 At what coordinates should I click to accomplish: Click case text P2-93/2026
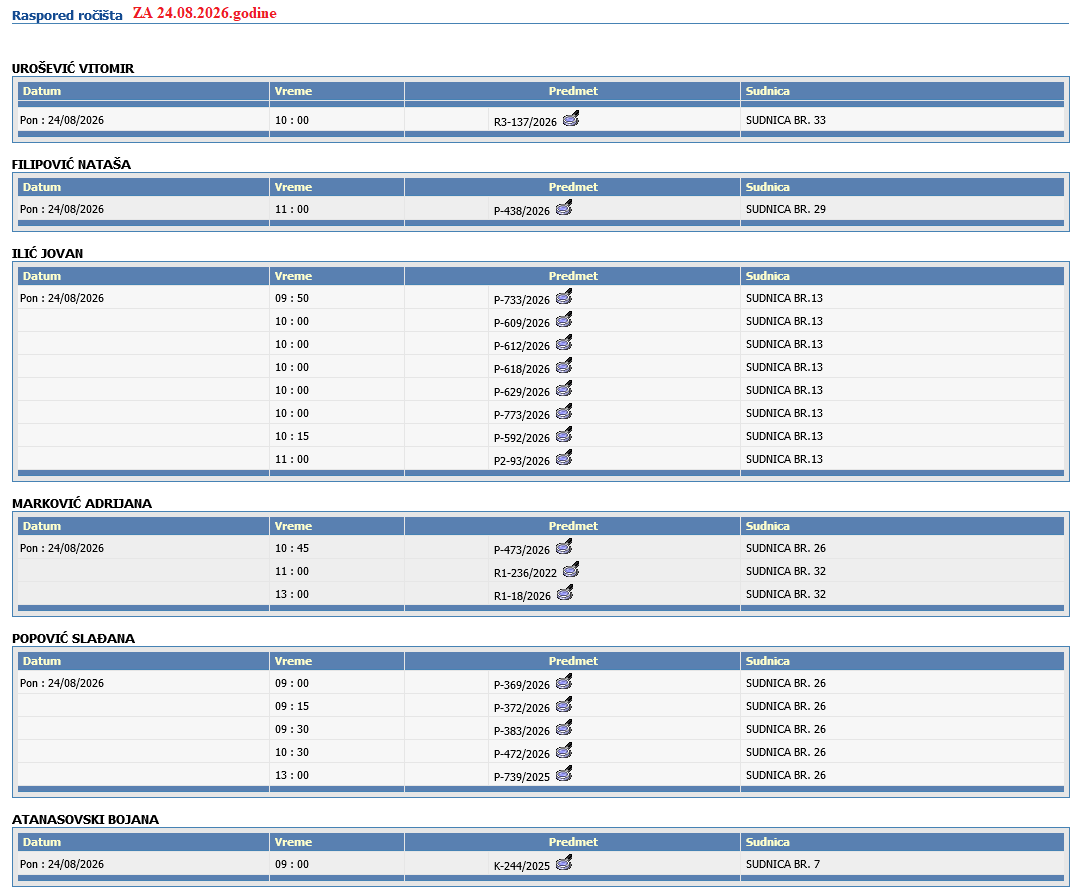(521, 461)
